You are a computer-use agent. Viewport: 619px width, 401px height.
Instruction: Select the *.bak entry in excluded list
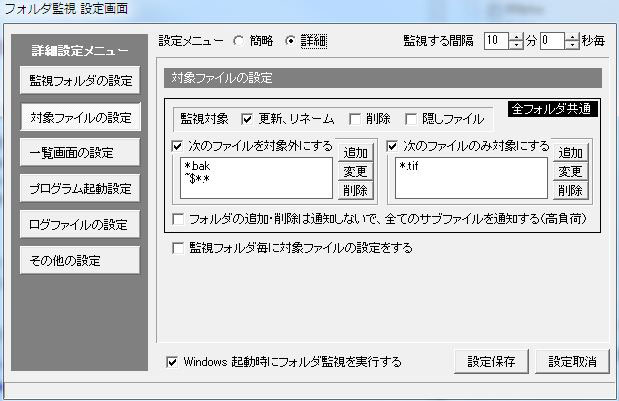point(197,166)
